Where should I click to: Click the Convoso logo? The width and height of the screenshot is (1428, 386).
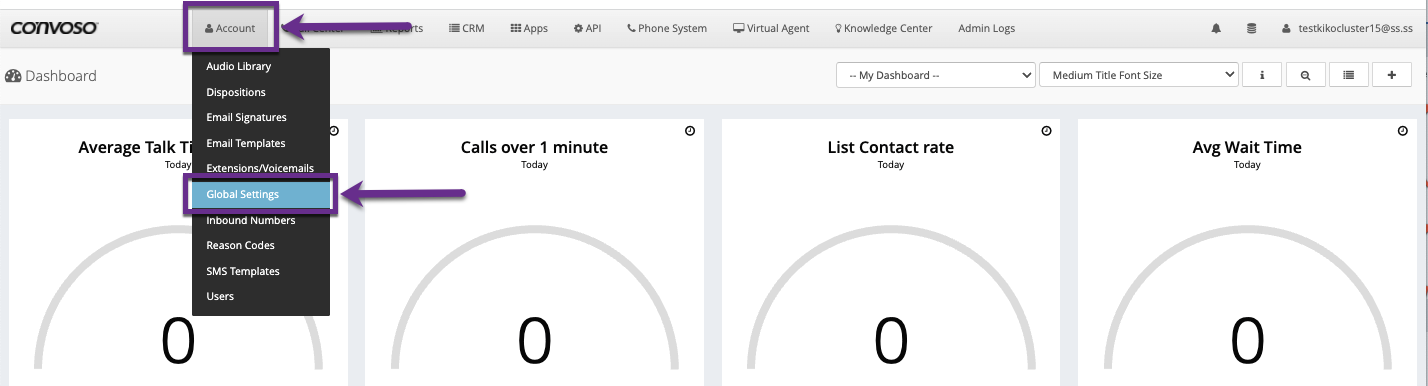point(54,28)
